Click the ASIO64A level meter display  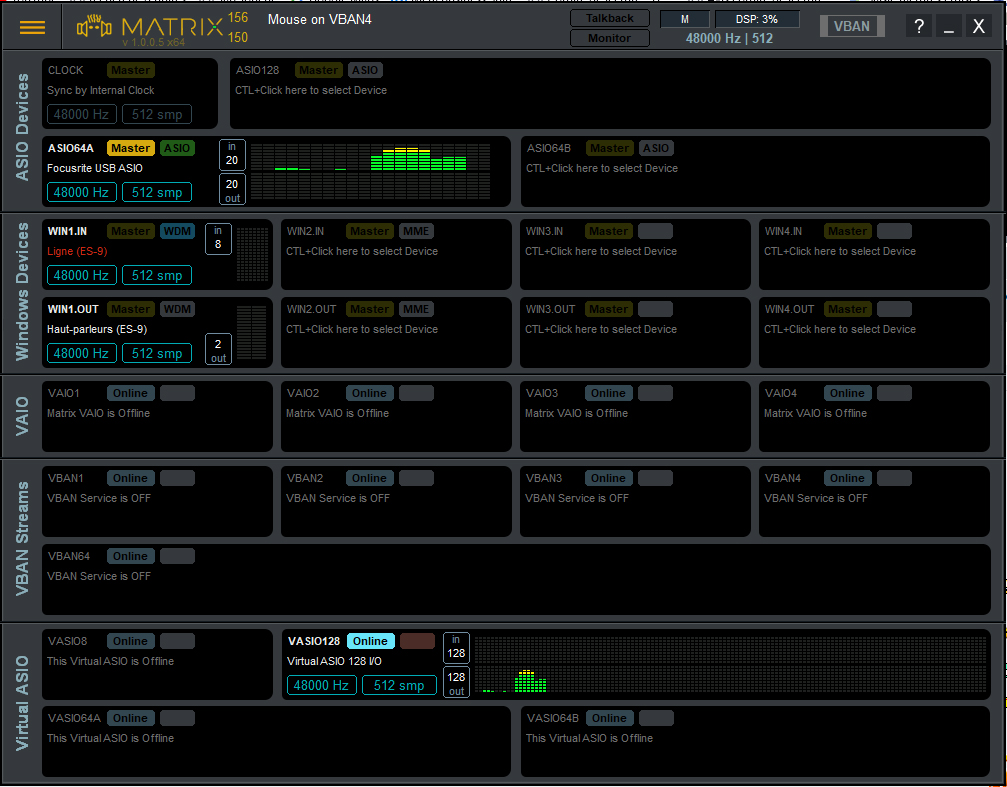[x=371, y=172]
